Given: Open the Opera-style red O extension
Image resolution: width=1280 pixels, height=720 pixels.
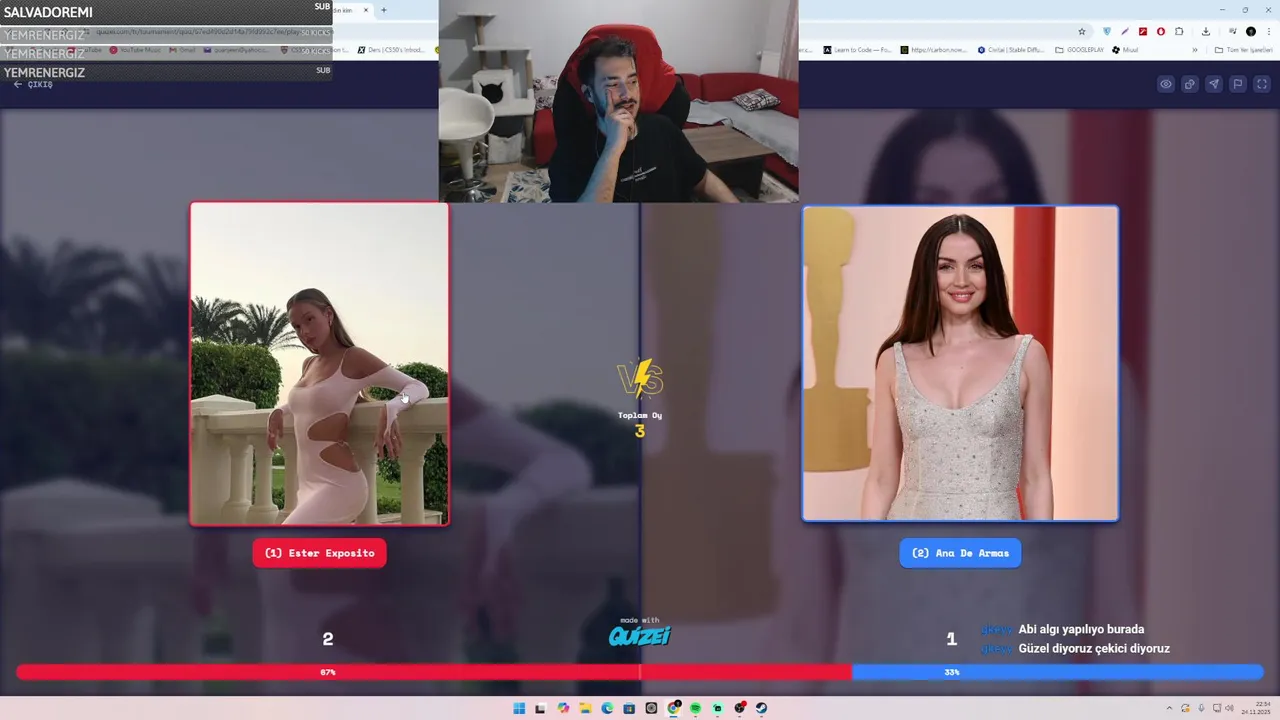Looking at the screenshot, I should pos(1161,32).
